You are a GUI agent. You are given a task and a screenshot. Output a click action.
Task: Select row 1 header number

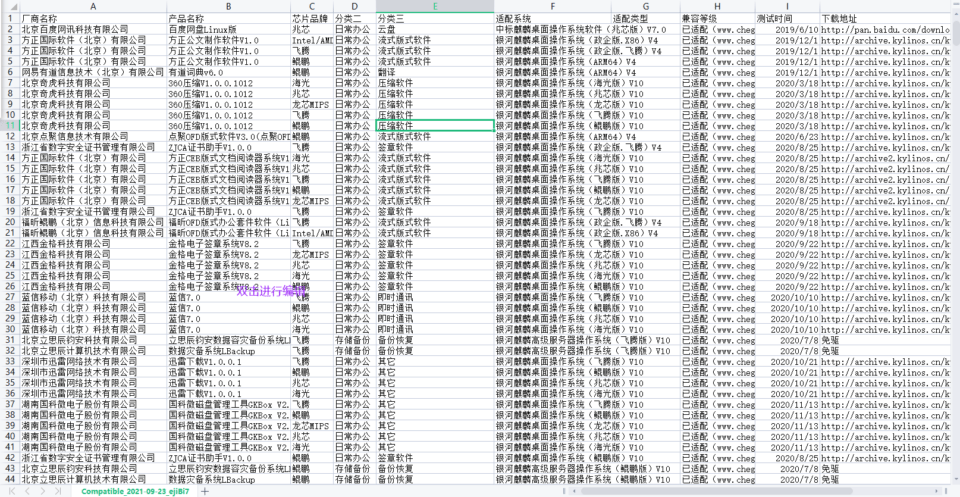[10, 19]
